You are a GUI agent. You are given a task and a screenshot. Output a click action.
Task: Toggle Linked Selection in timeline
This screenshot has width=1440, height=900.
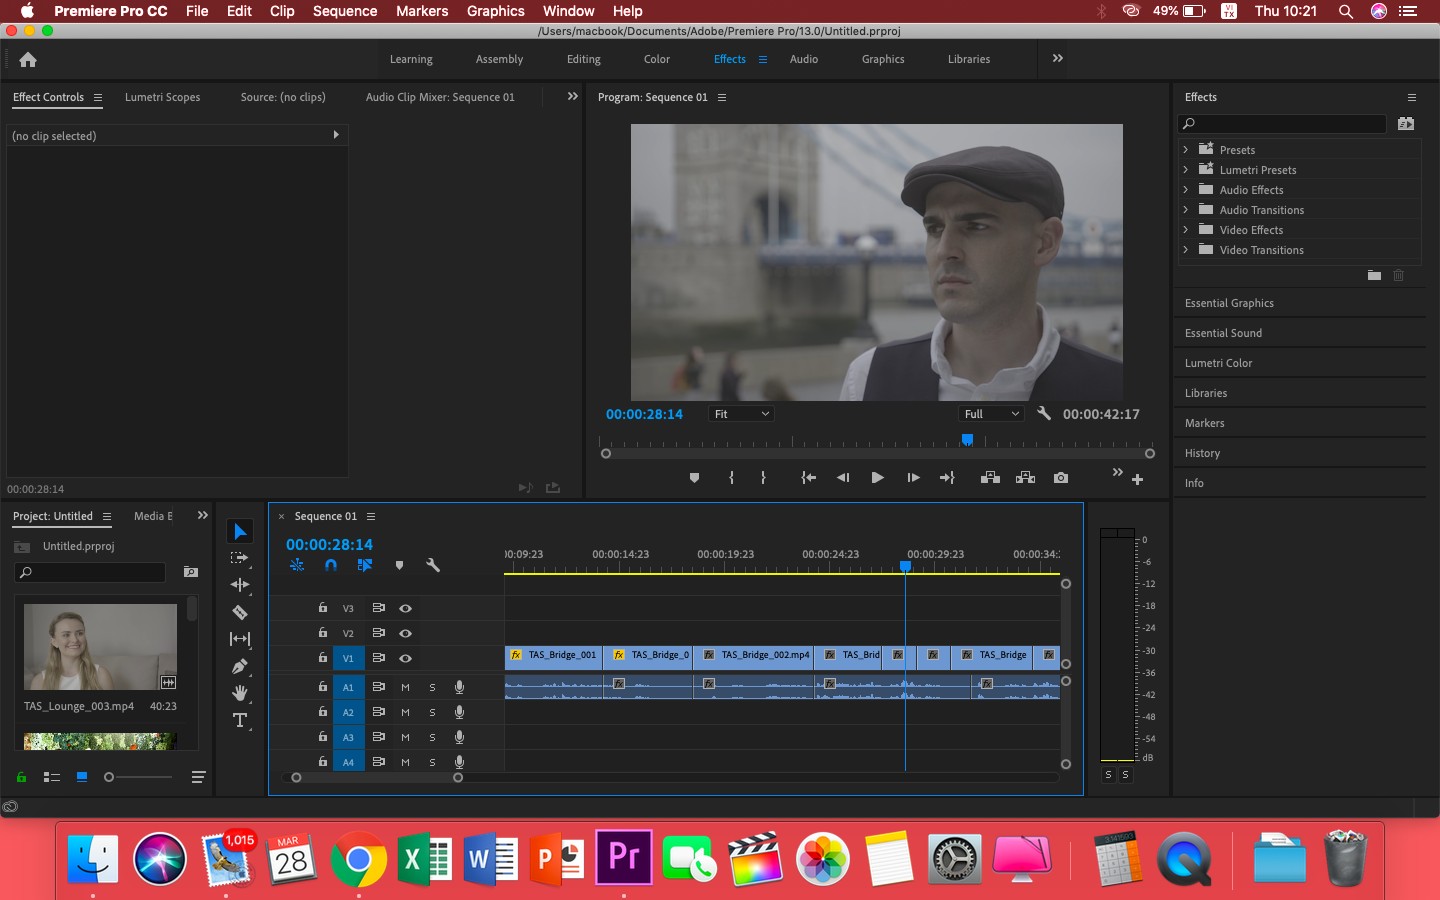[365, 565]
